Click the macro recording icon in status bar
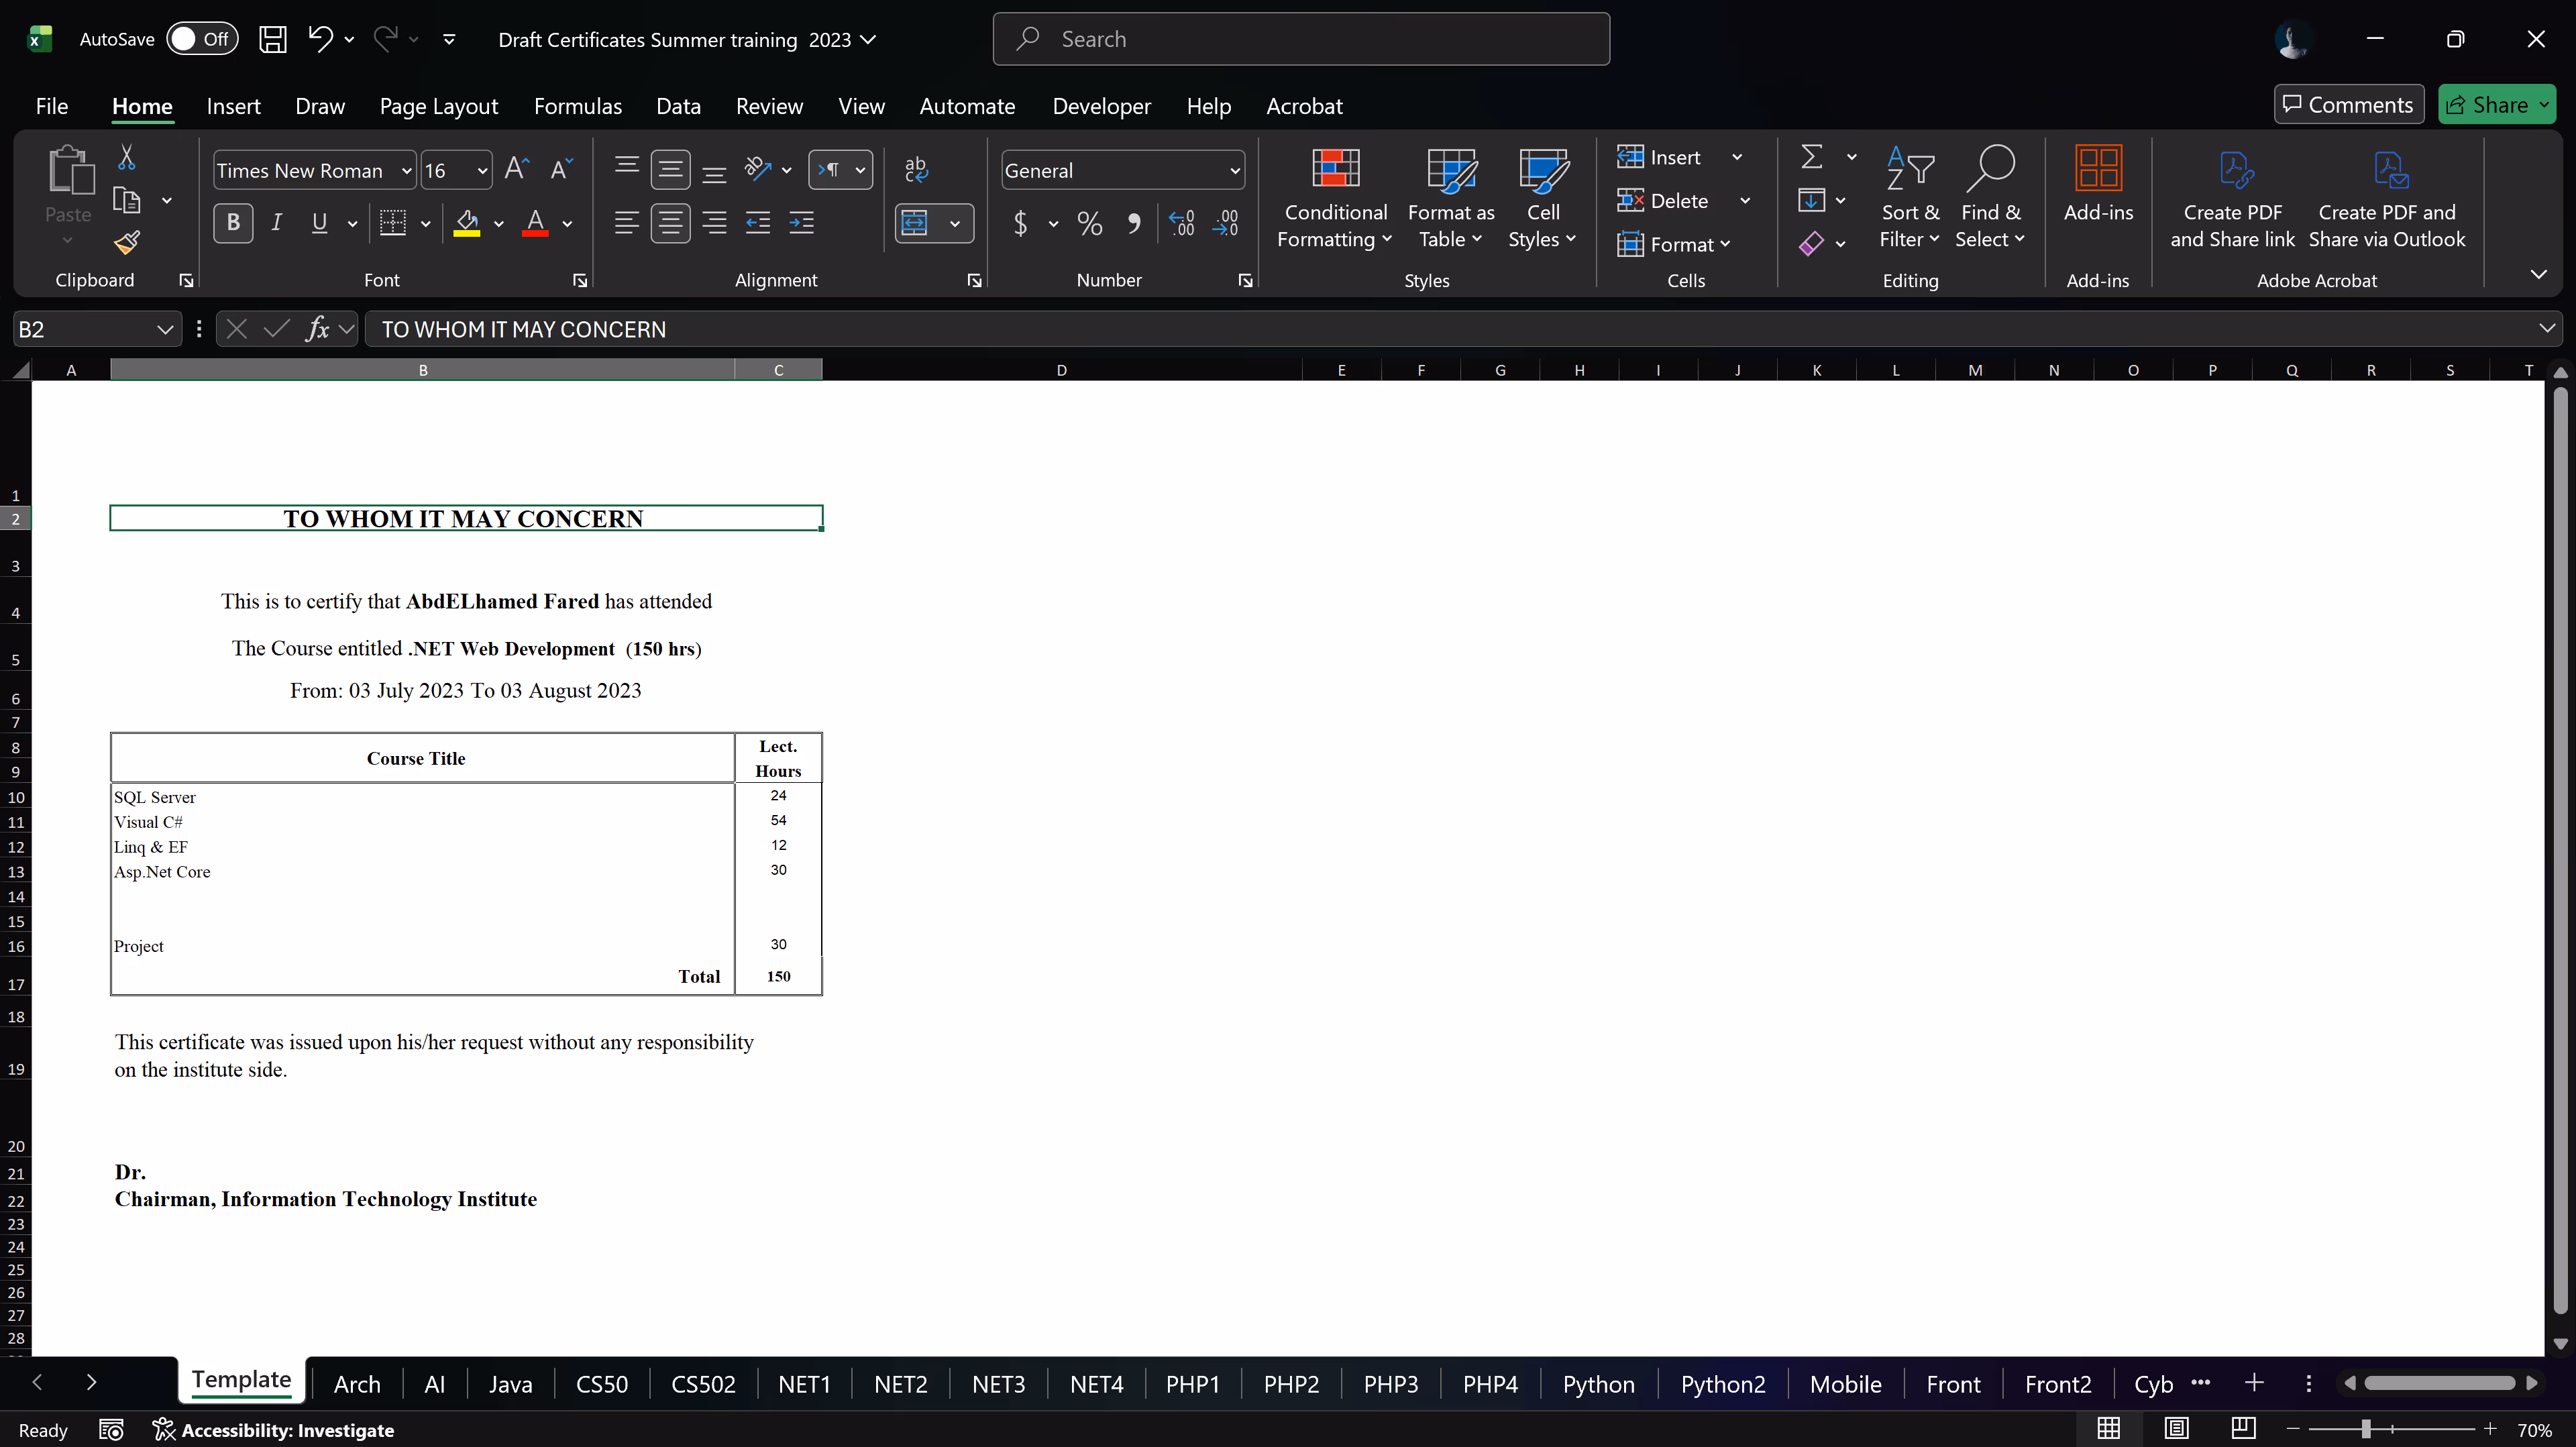The height and width of the screenshot is (1447, 2576). pyautogui.click(x=111, y=1430)
